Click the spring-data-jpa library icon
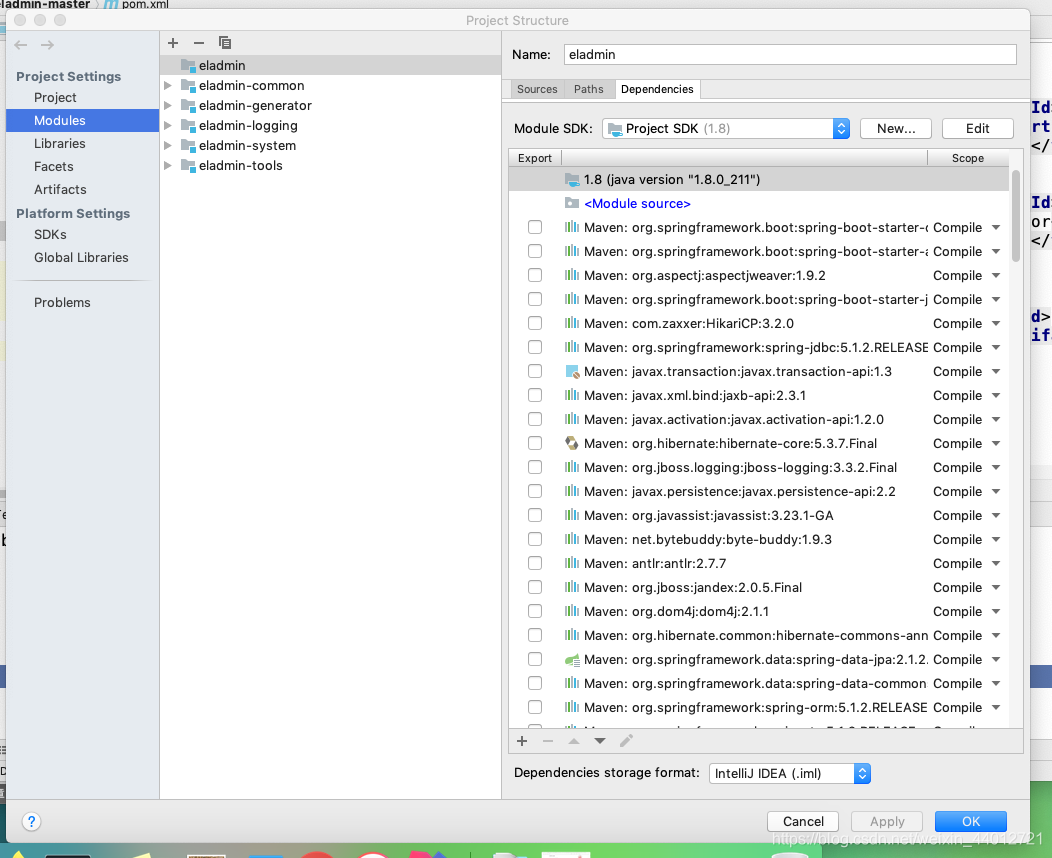This screenshot has width=1052, height=858. (572, 659)
